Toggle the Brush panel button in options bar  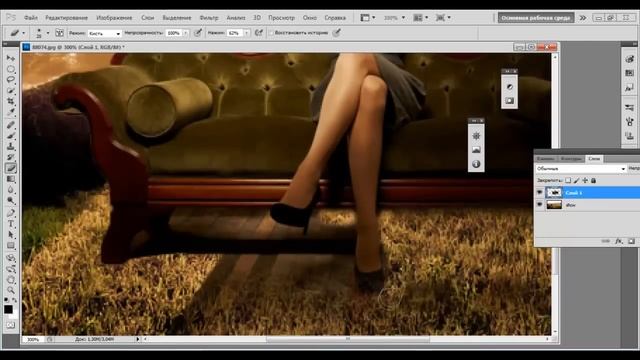[59, 33]
